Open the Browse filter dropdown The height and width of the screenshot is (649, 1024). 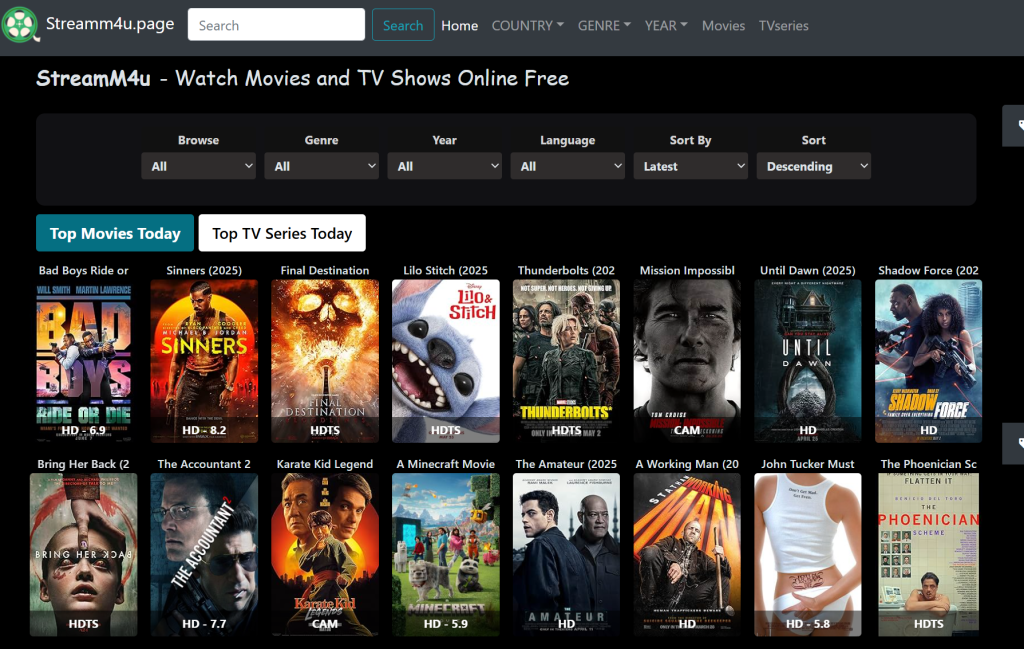(x=199, y=166)
